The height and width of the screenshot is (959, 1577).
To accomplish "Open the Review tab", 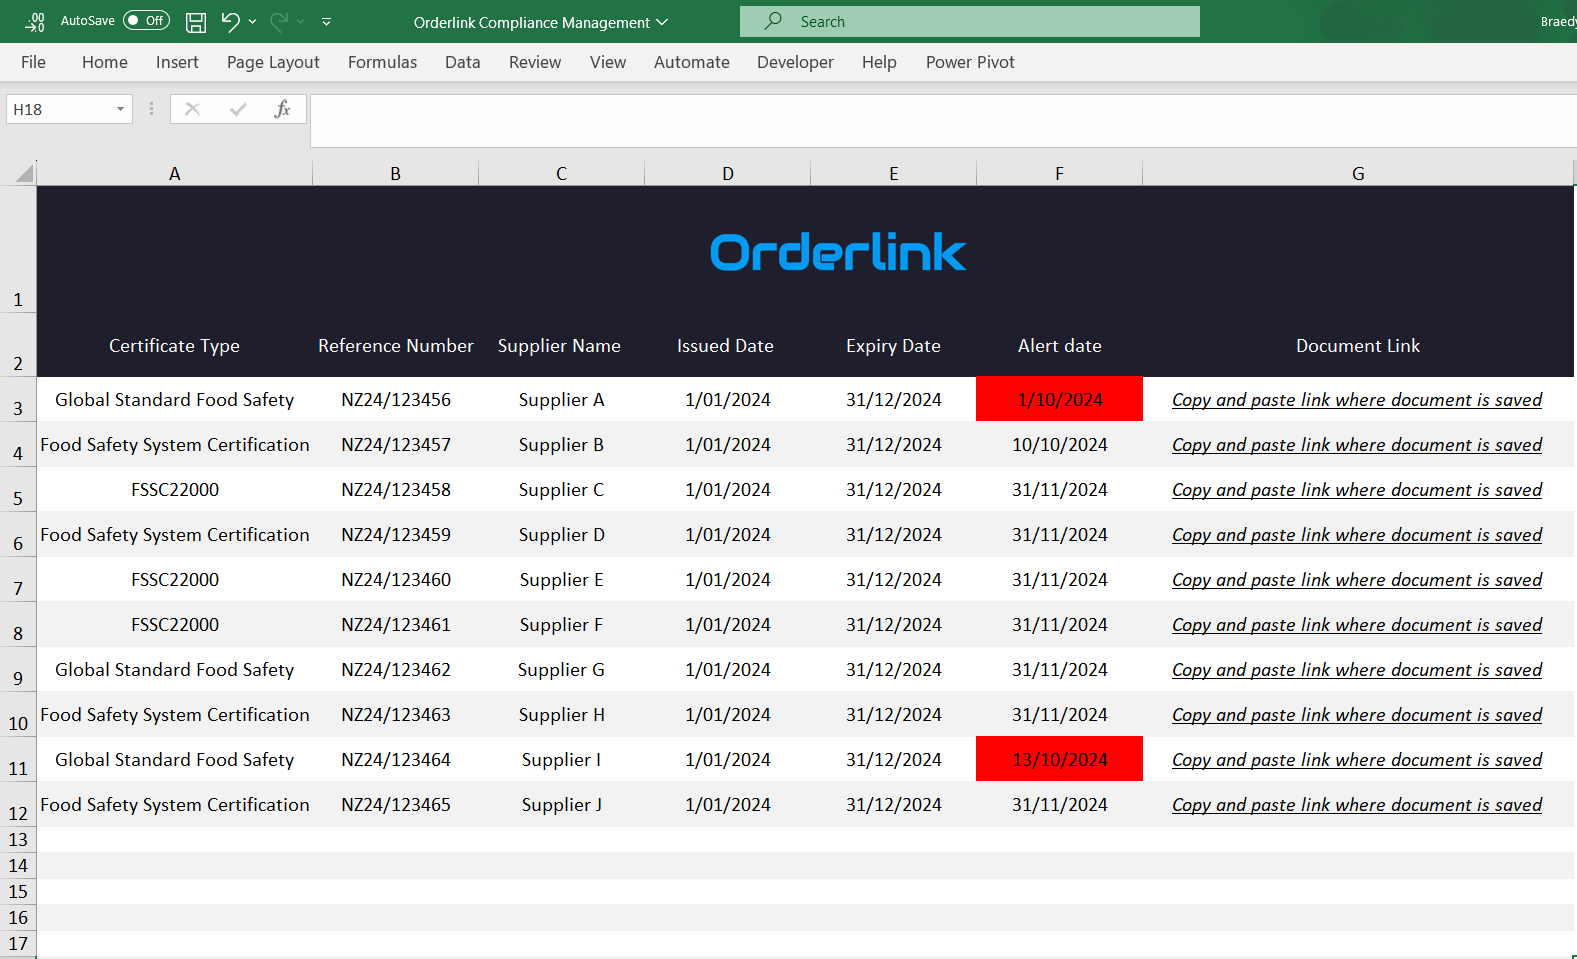I will tap(535, 62).
